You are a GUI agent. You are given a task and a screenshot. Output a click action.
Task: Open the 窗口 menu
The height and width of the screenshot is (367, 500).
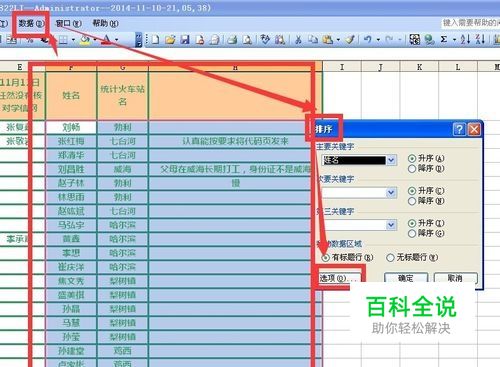(68, 23)
